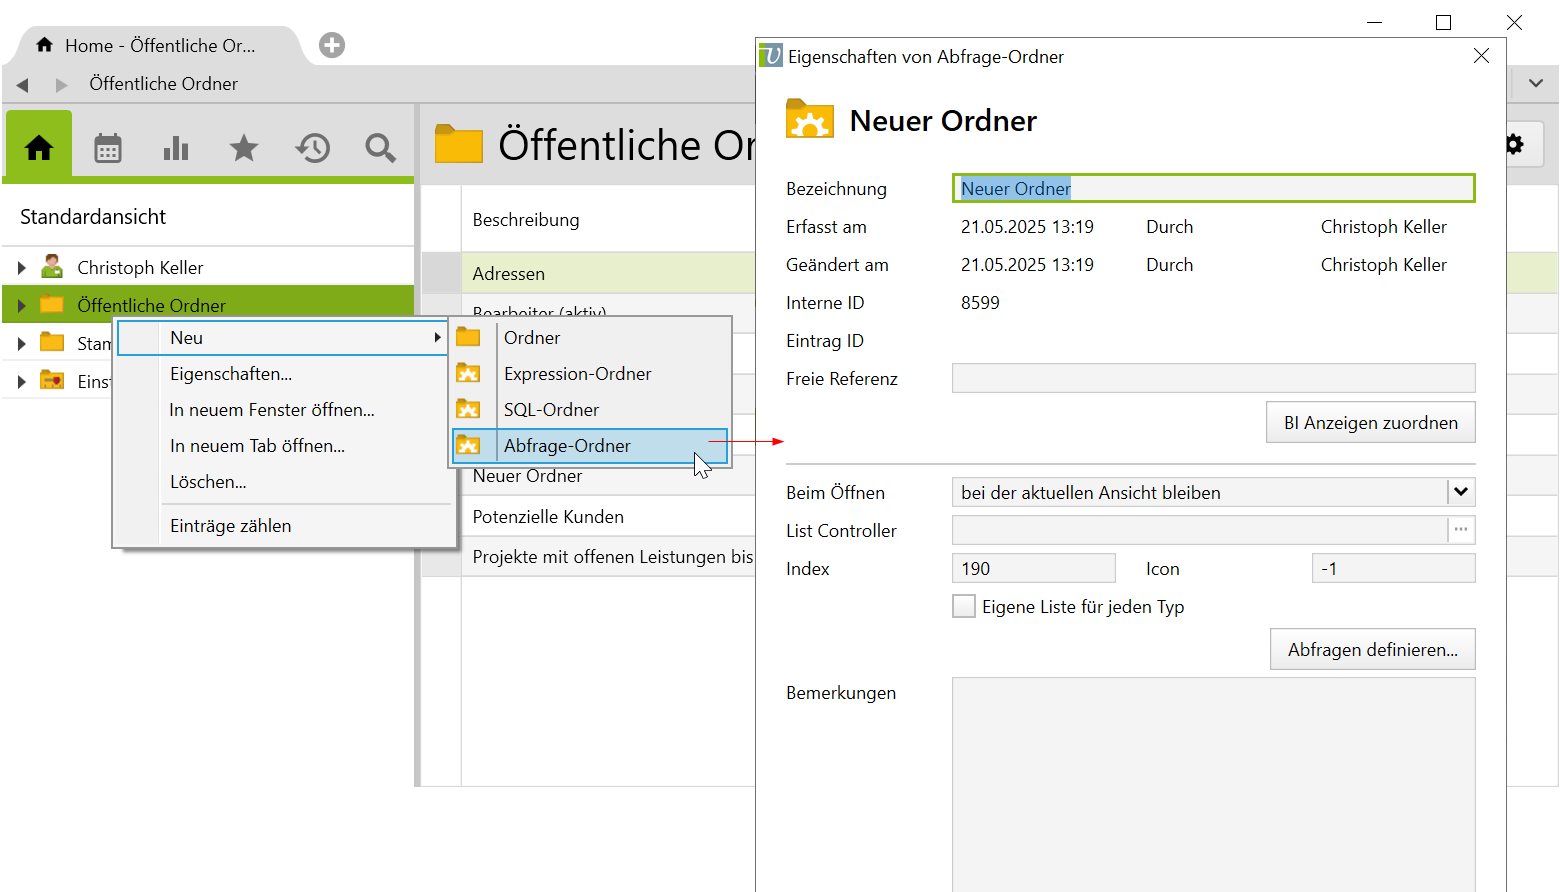Viewport: 1560px width, 892px height.
Task: Add a new tab with plus icon
Action: tap(332, 45)
